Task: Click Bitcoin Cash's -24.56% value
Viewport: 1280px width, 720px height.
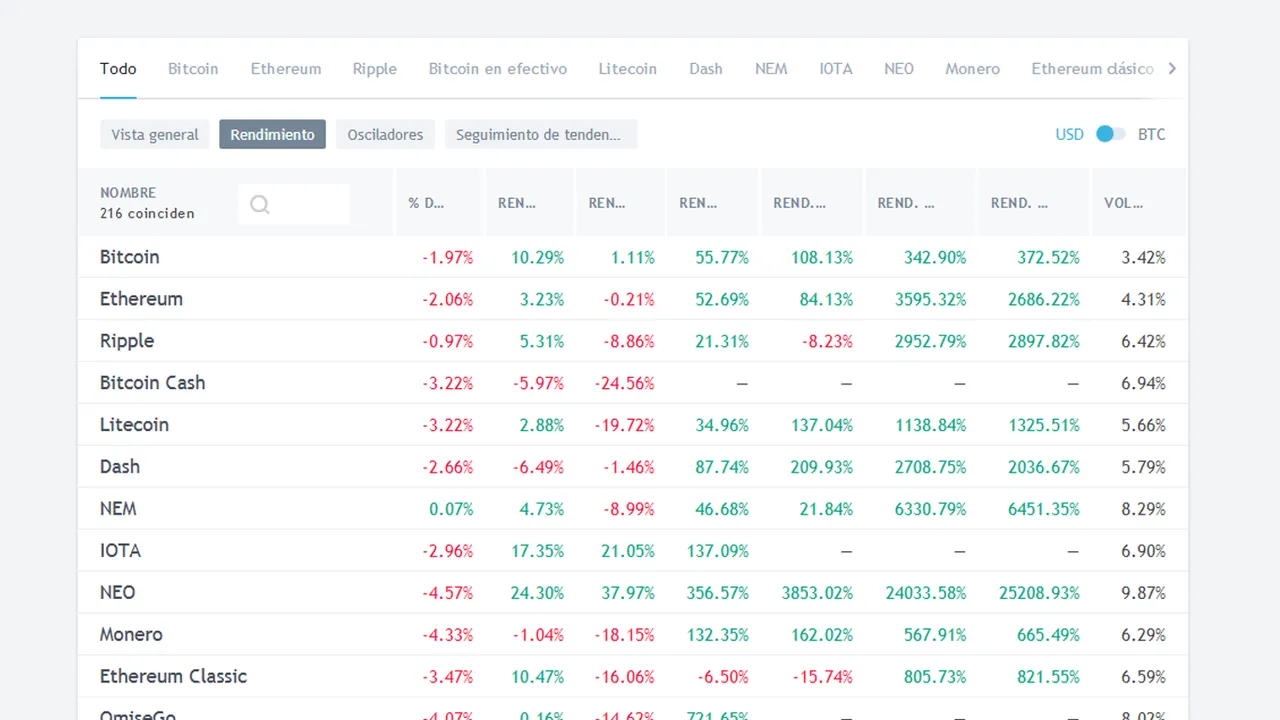Action: coord(625,384)
